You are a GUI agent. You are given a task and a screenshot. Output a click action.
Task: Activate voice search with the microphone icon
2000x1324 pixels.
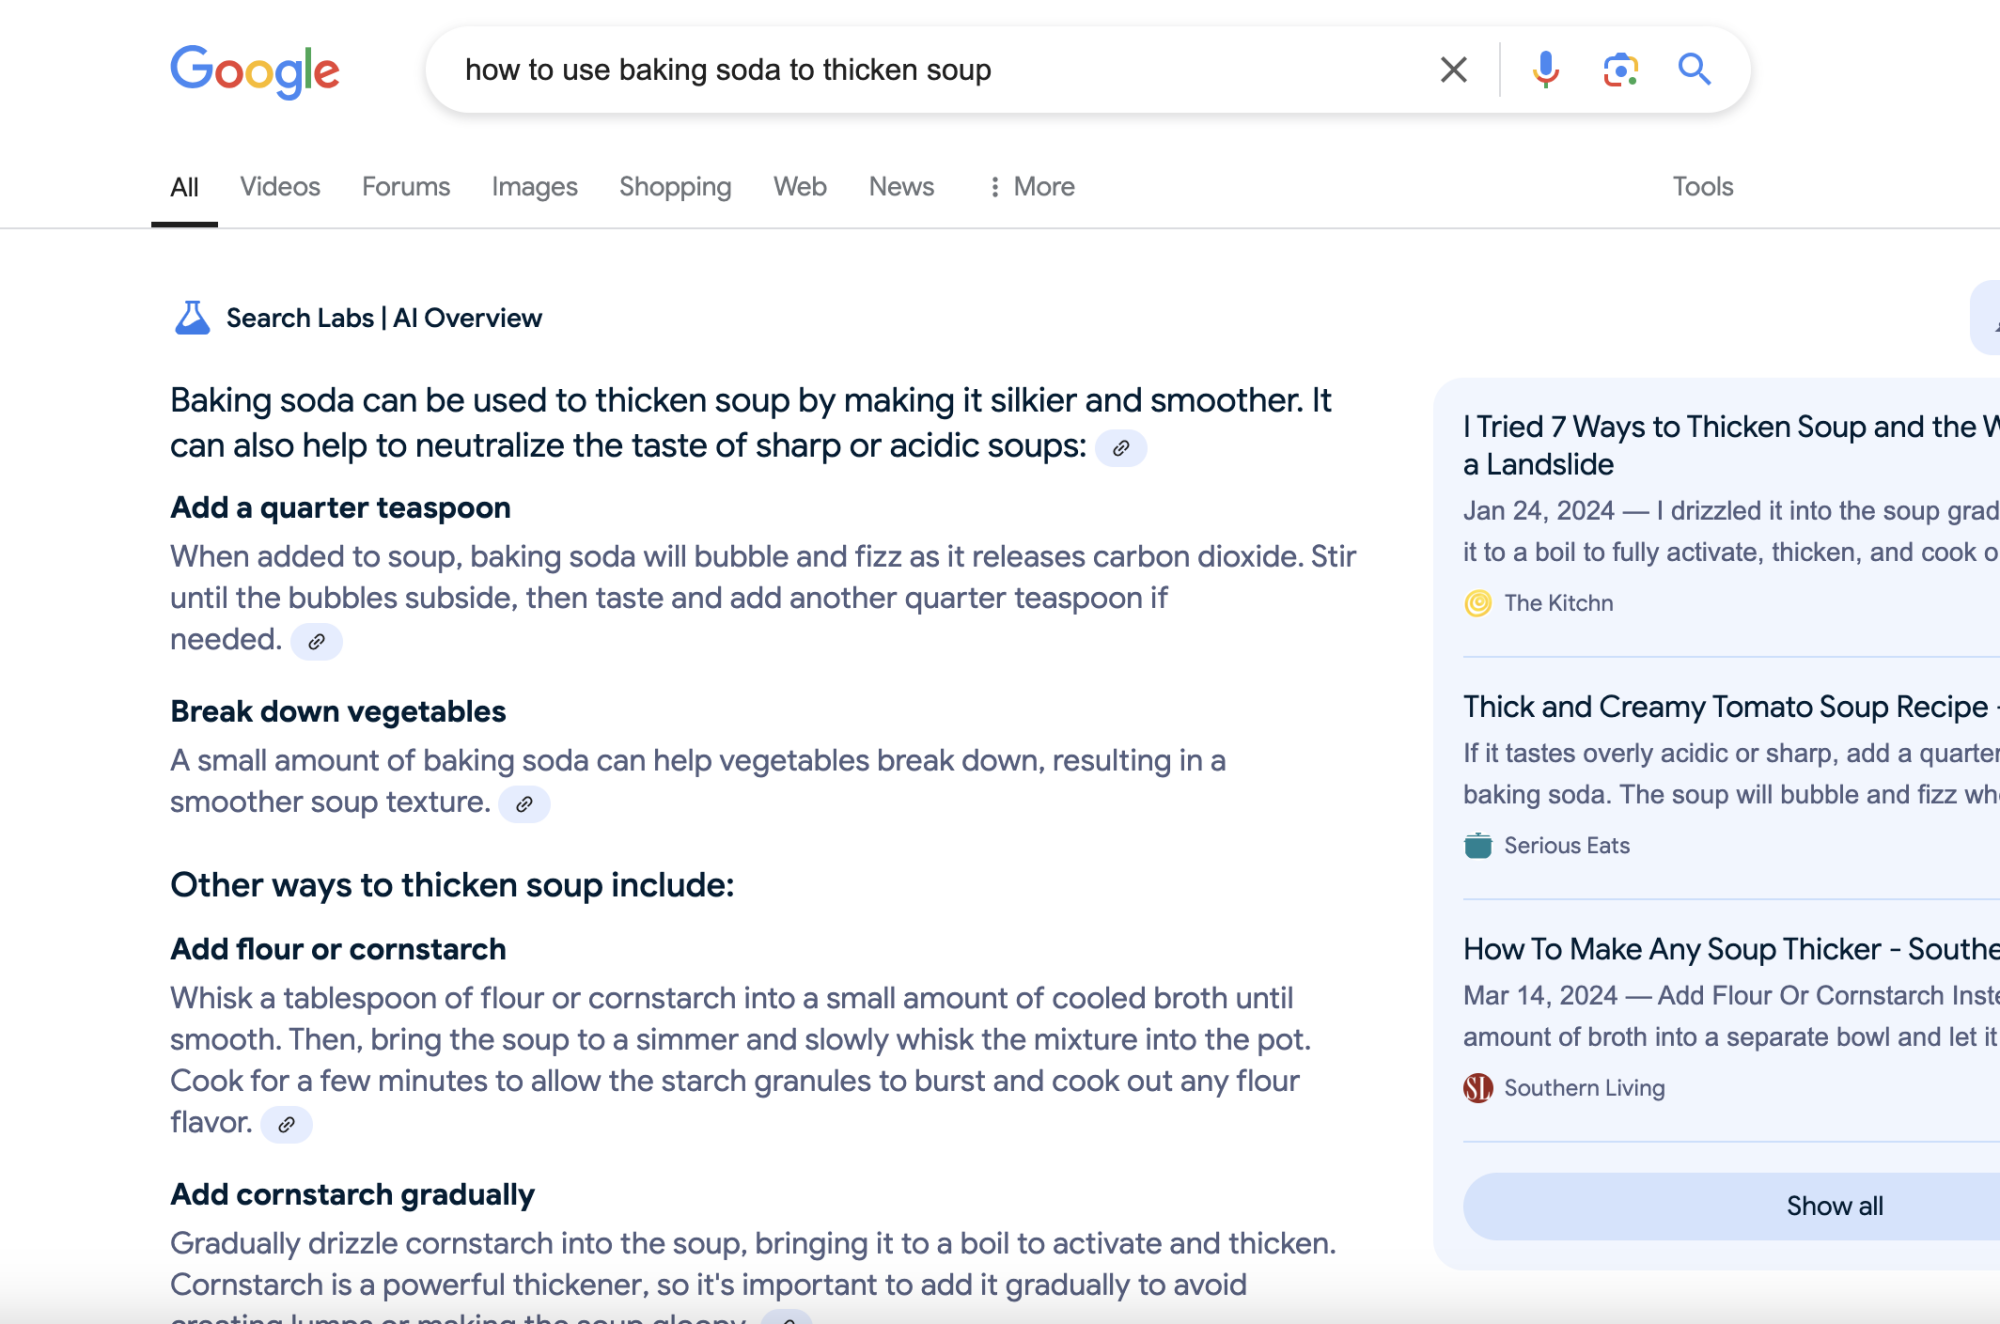(x=1545, y=70)
